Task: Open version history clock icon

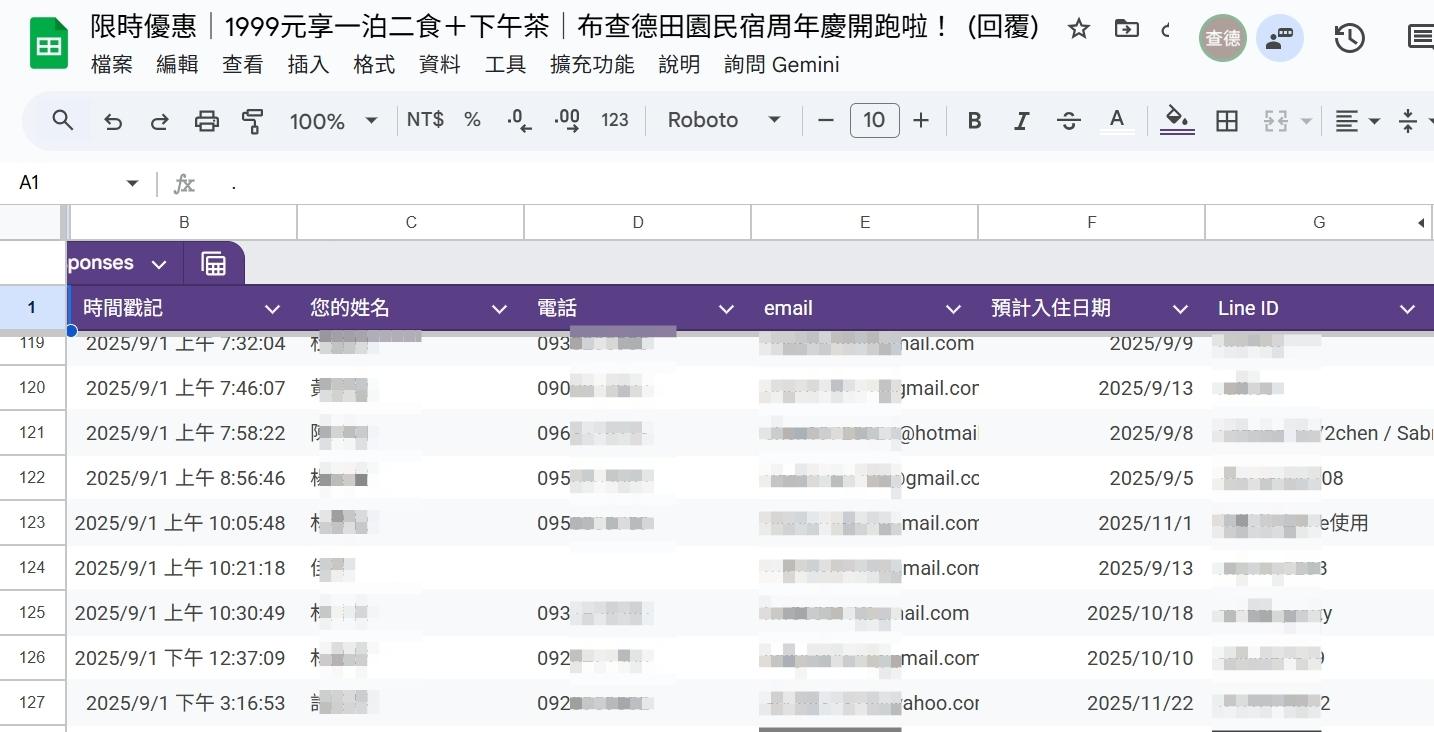Action: pos(1349,38)
